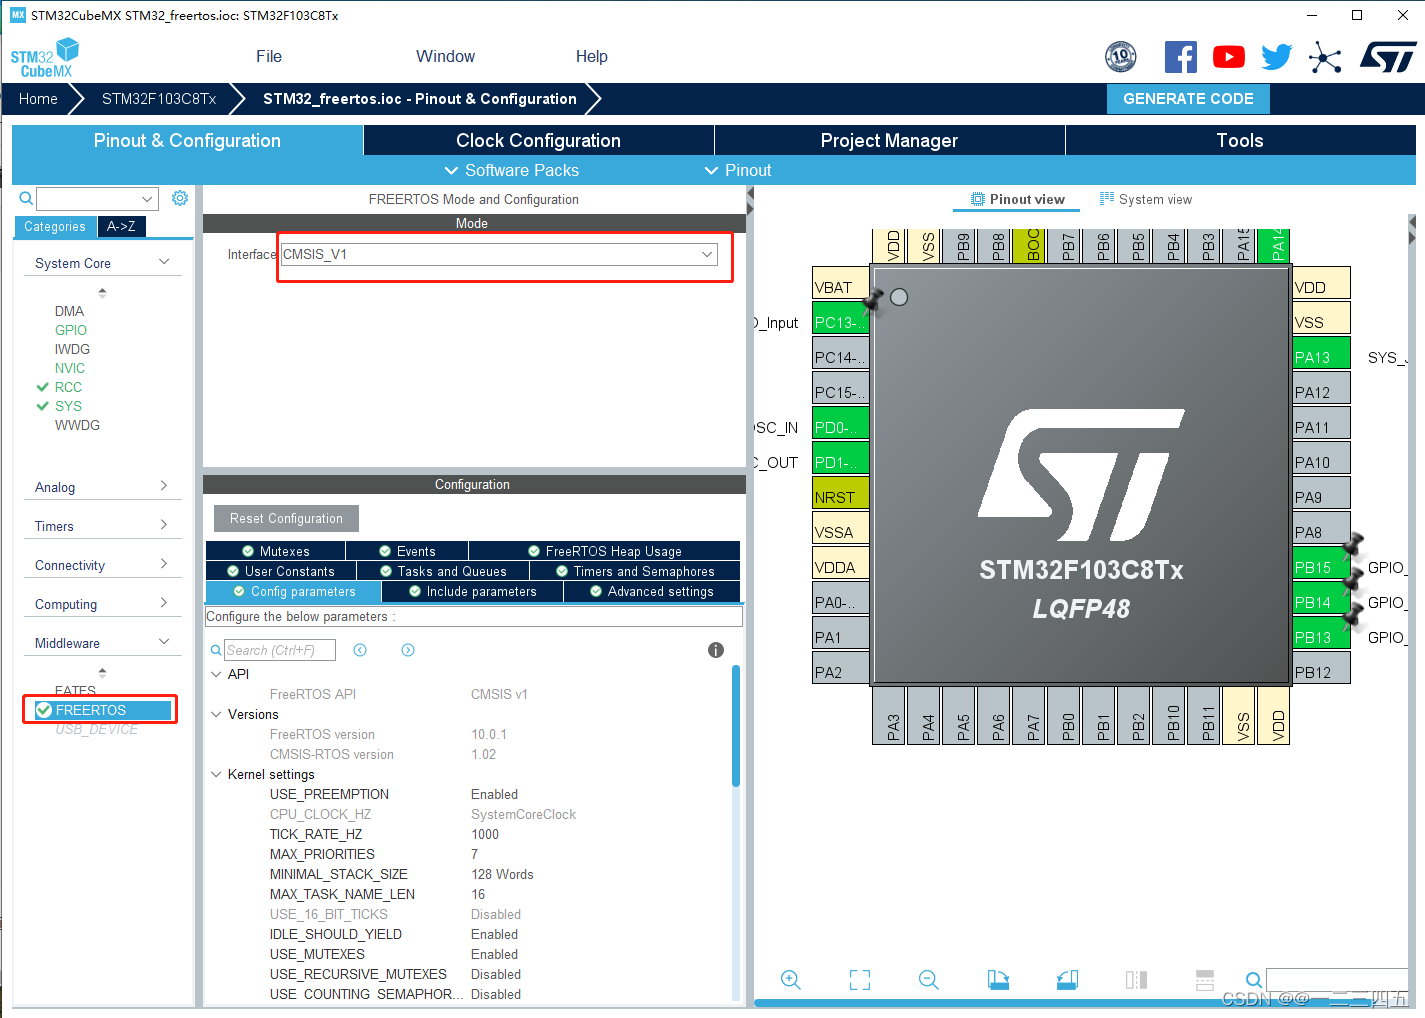Viewport: 1425px width, 1018px height.
Task: Click the GENERATE CODE button
Action: (1188, 99)
